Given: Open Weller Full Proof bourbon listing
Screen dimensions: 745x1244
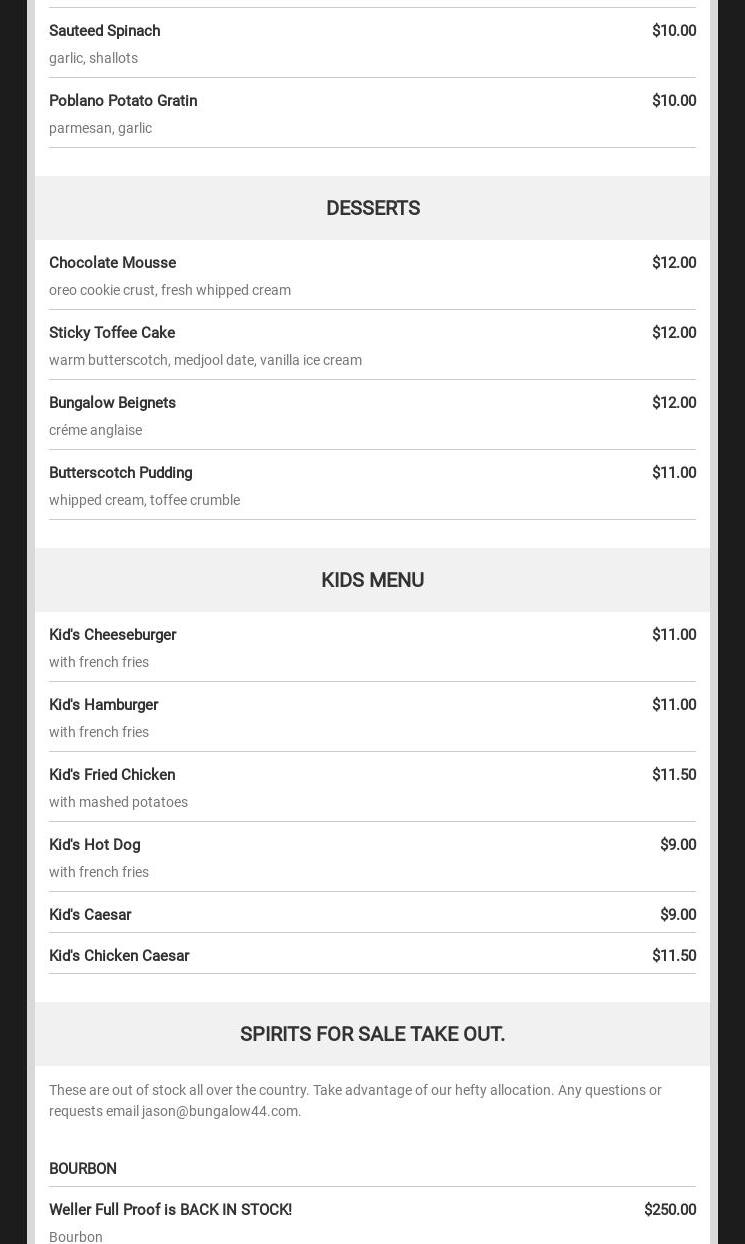Looking at the screenshot, I should click(171, 1210).
